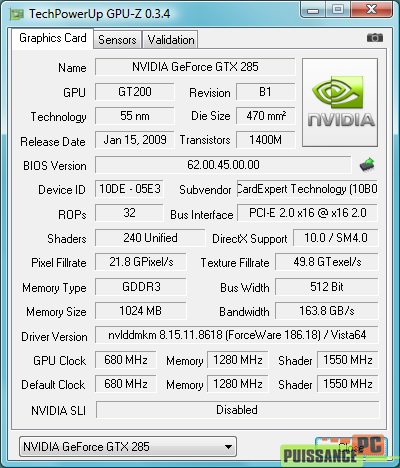Switch to the Sensors tab
400x468 pixels.
(x=117, y=40)
